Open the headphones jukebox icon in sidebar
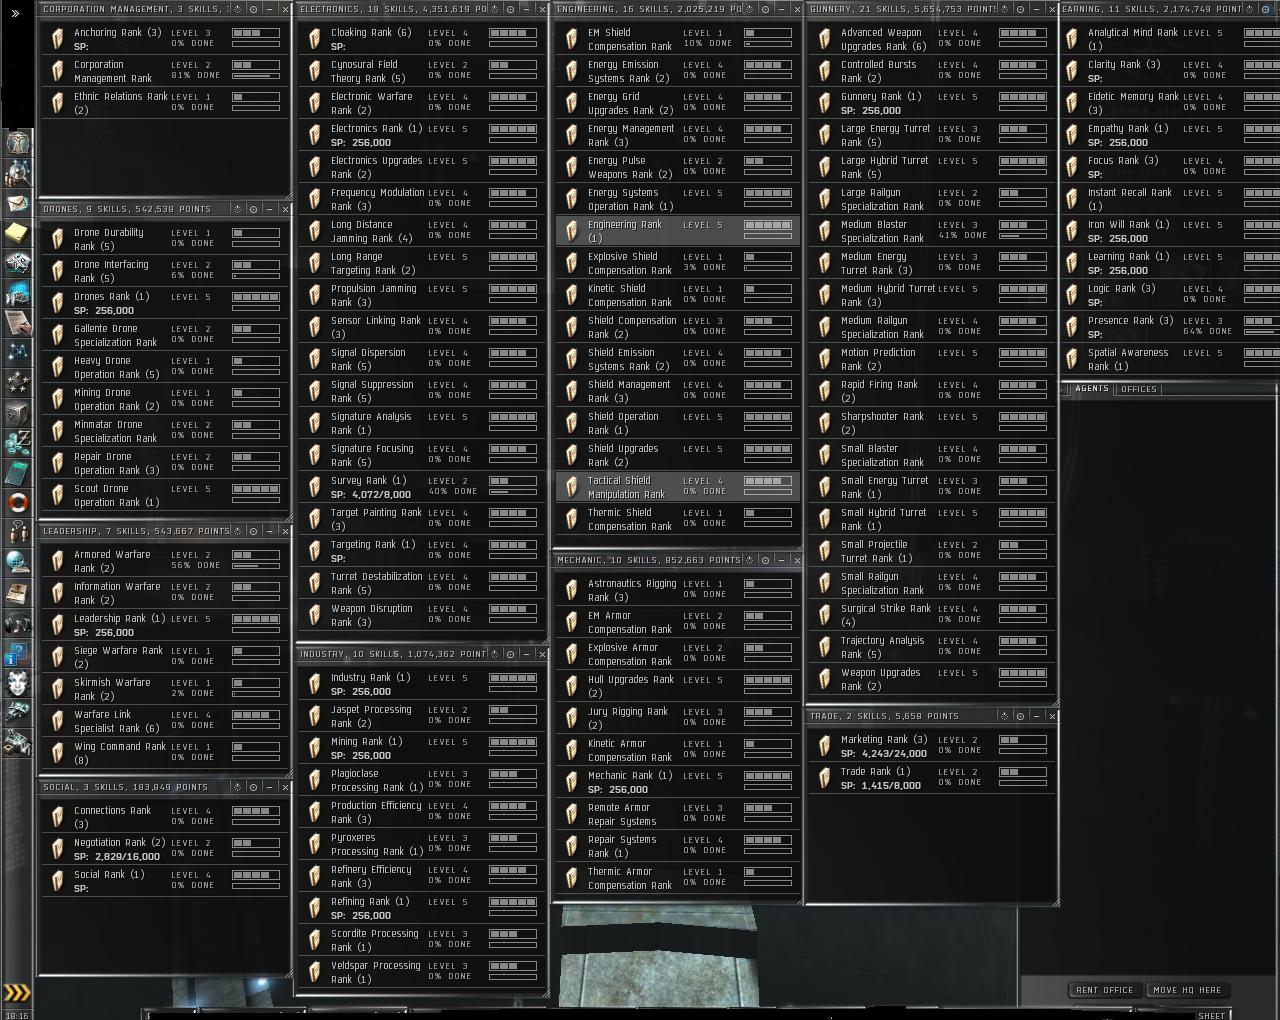The width and height of the screenshot is (1280, 1020). pyautogui.click(x=17, y=623)
